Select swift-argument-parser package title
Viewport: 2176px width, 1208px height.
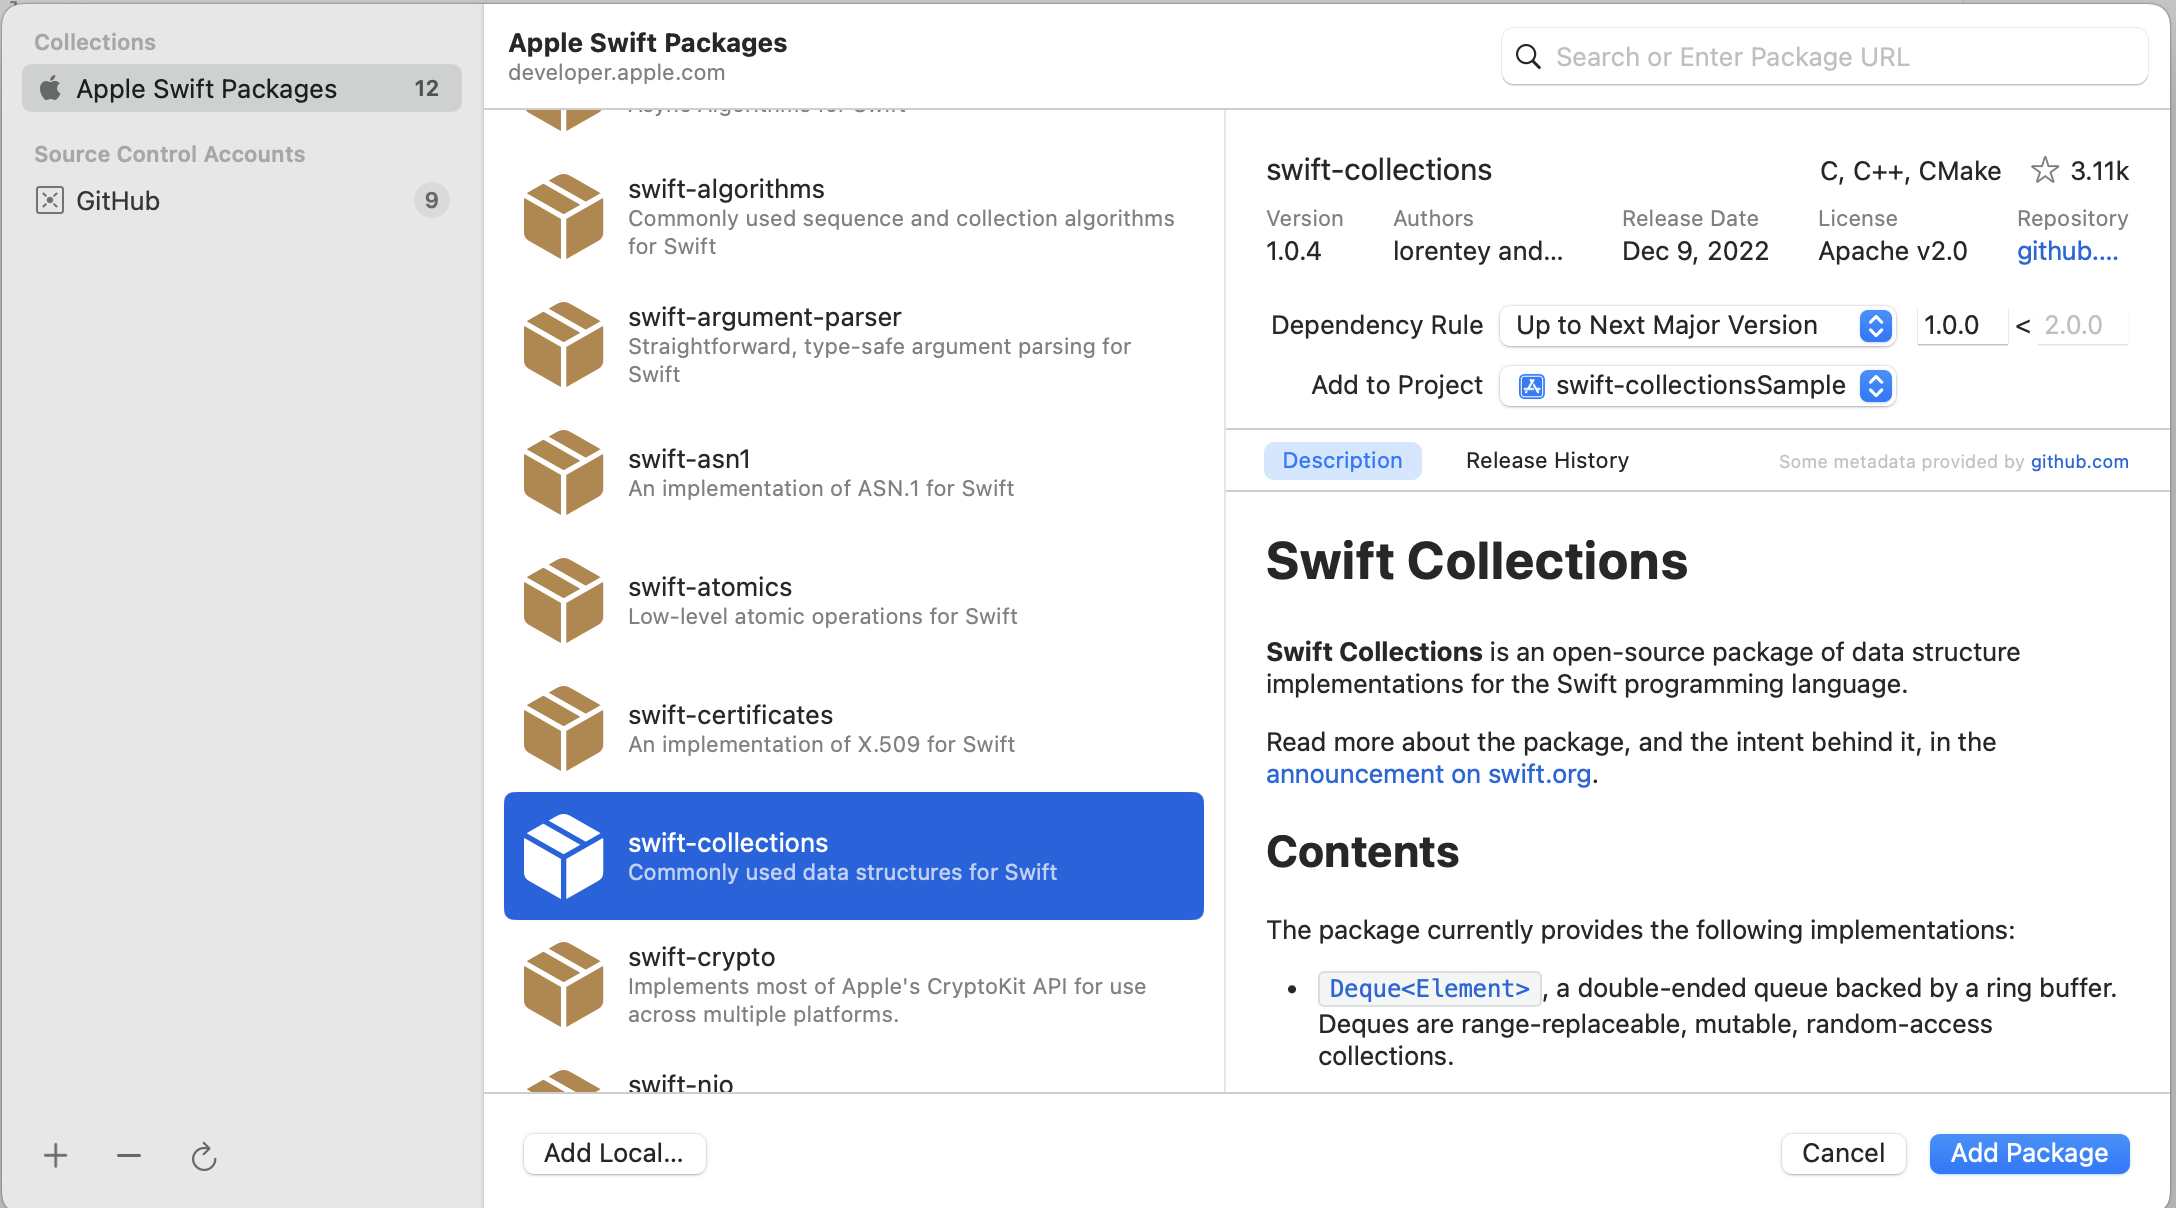(764, 317)
